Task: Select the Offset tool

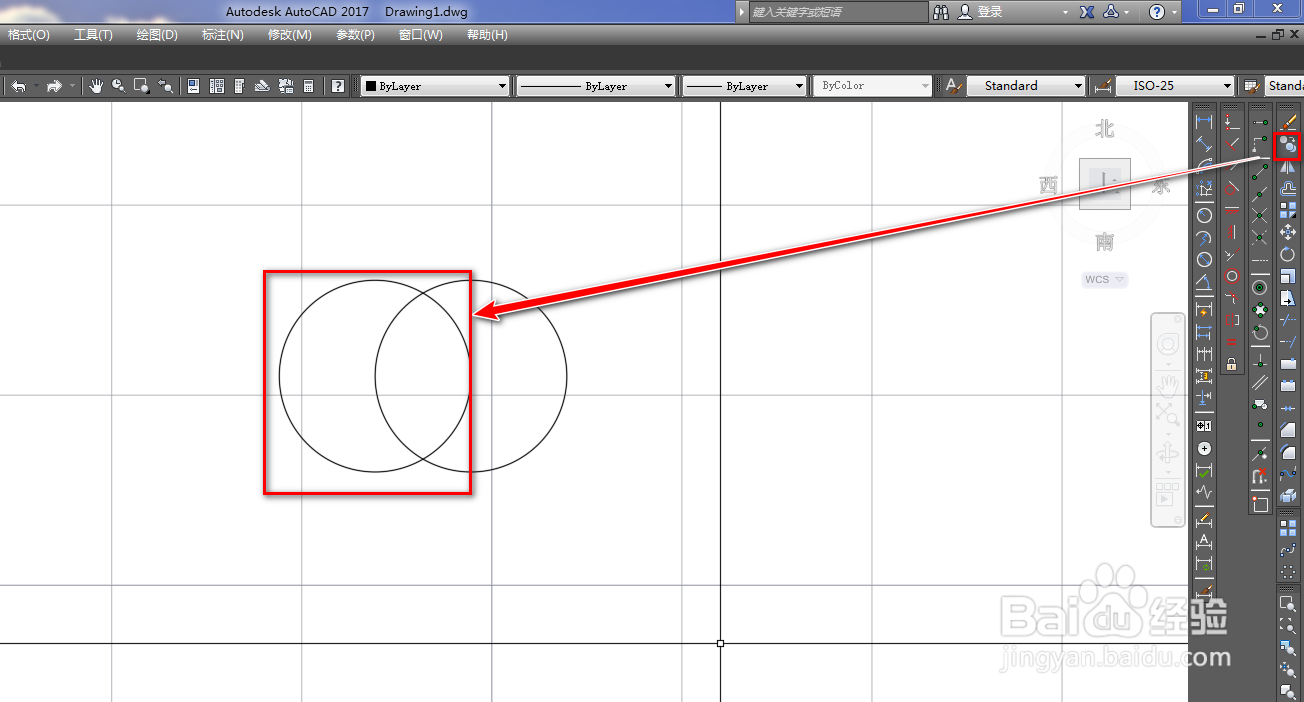Action: (x=1288, y=189)
